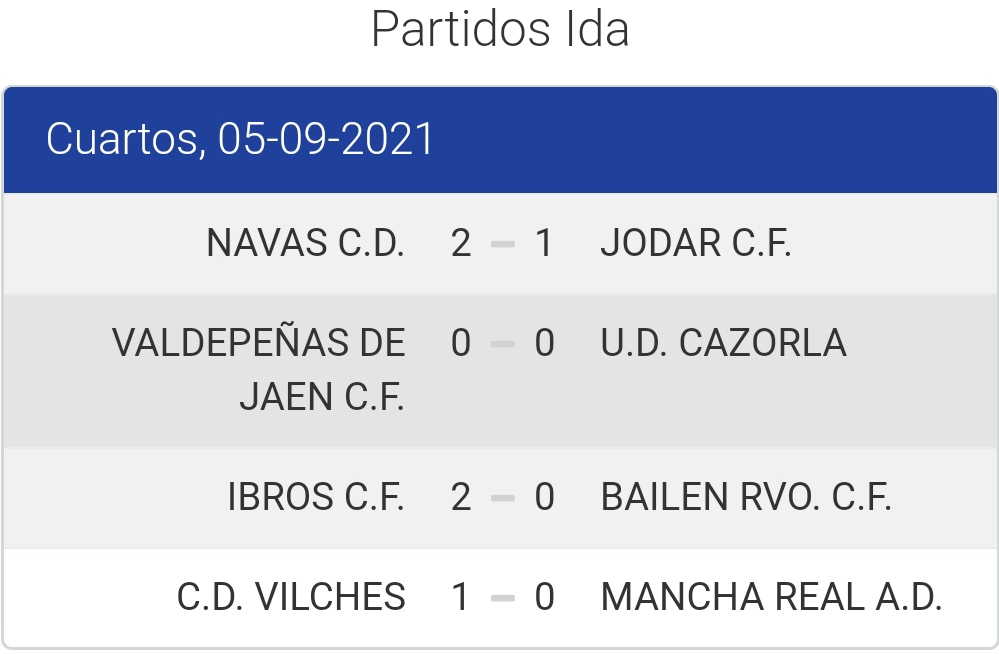999x654 pixels.
Task: Open JODAR C.F. team link
Action: point(696,243)
